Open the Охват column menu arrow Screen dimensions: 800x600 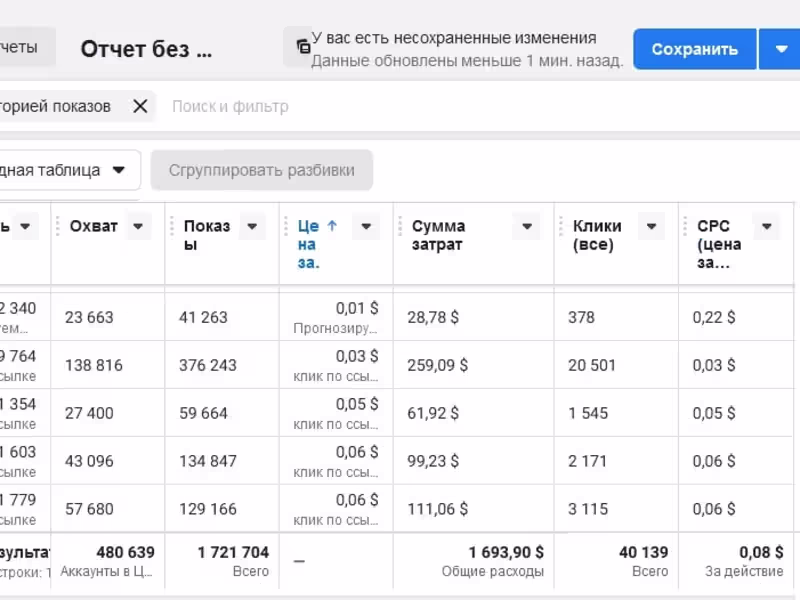pos(139,226)
